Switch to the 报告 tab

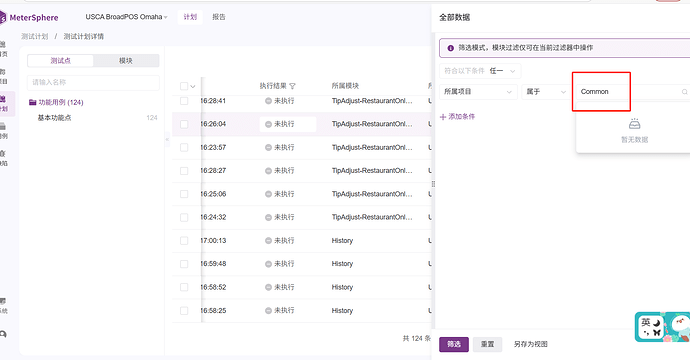219,17
